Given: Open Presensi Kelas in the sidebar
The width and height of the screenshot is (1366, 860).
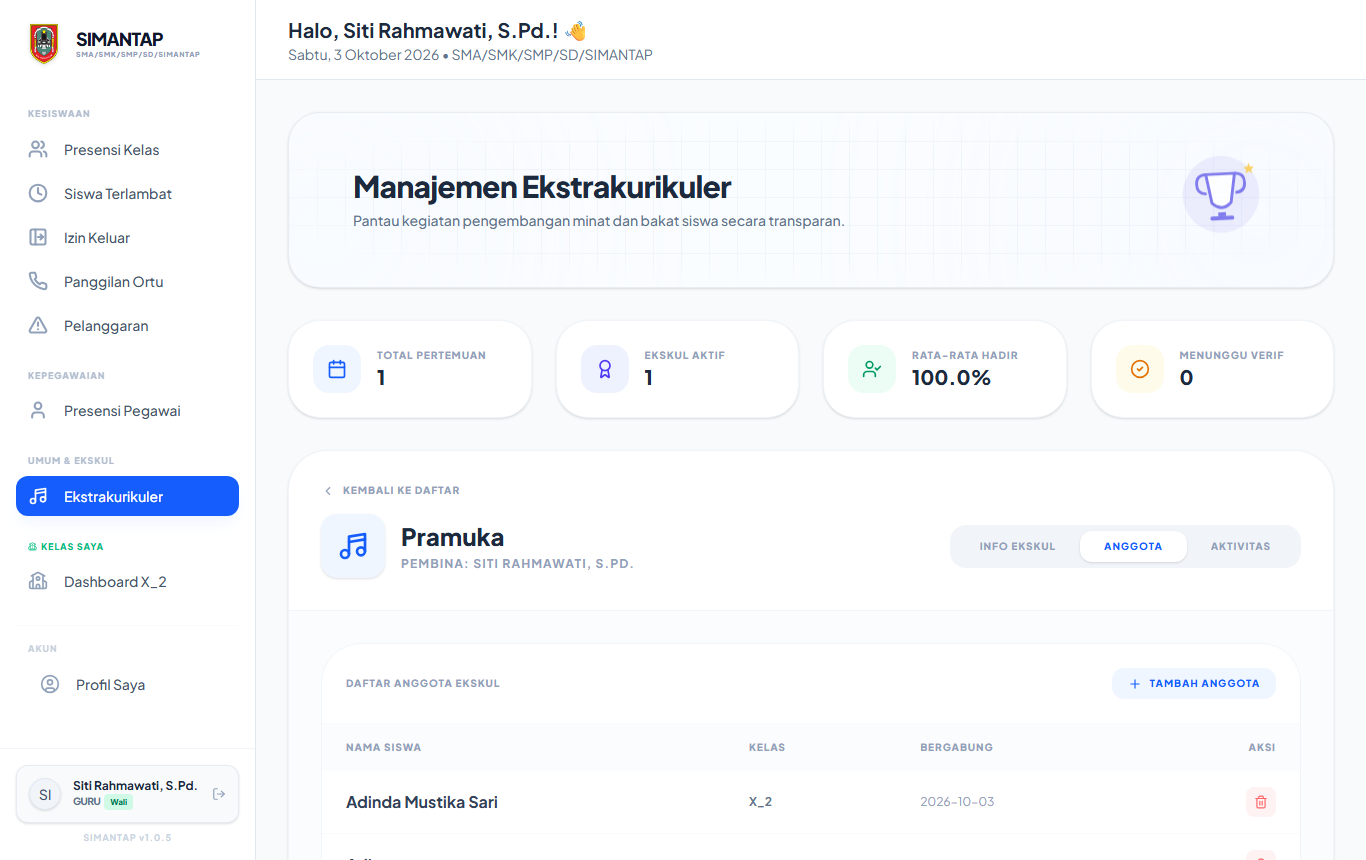Looking at the screenshot, I should point(127,150).
